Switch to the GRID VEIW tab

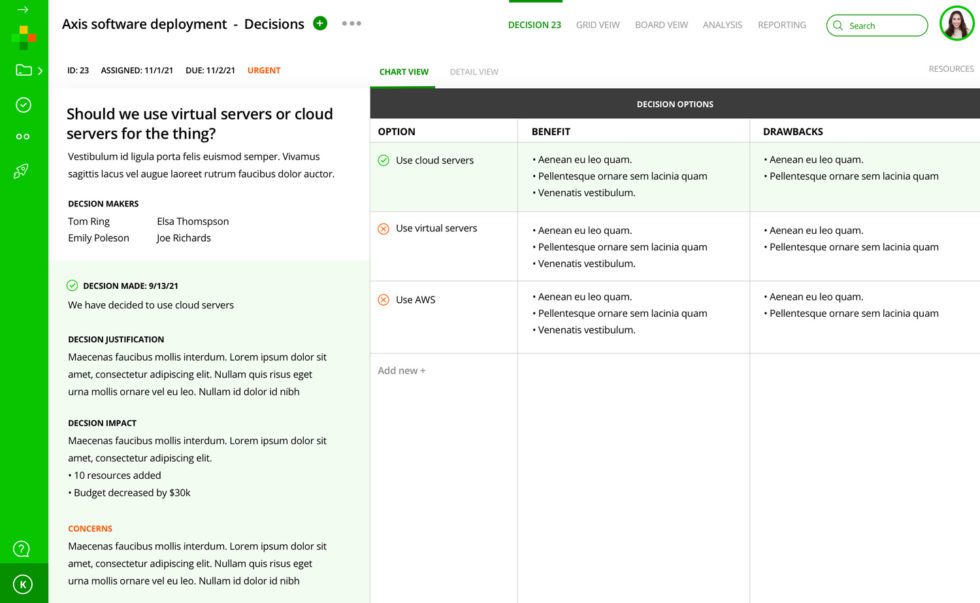click(598, 25)
